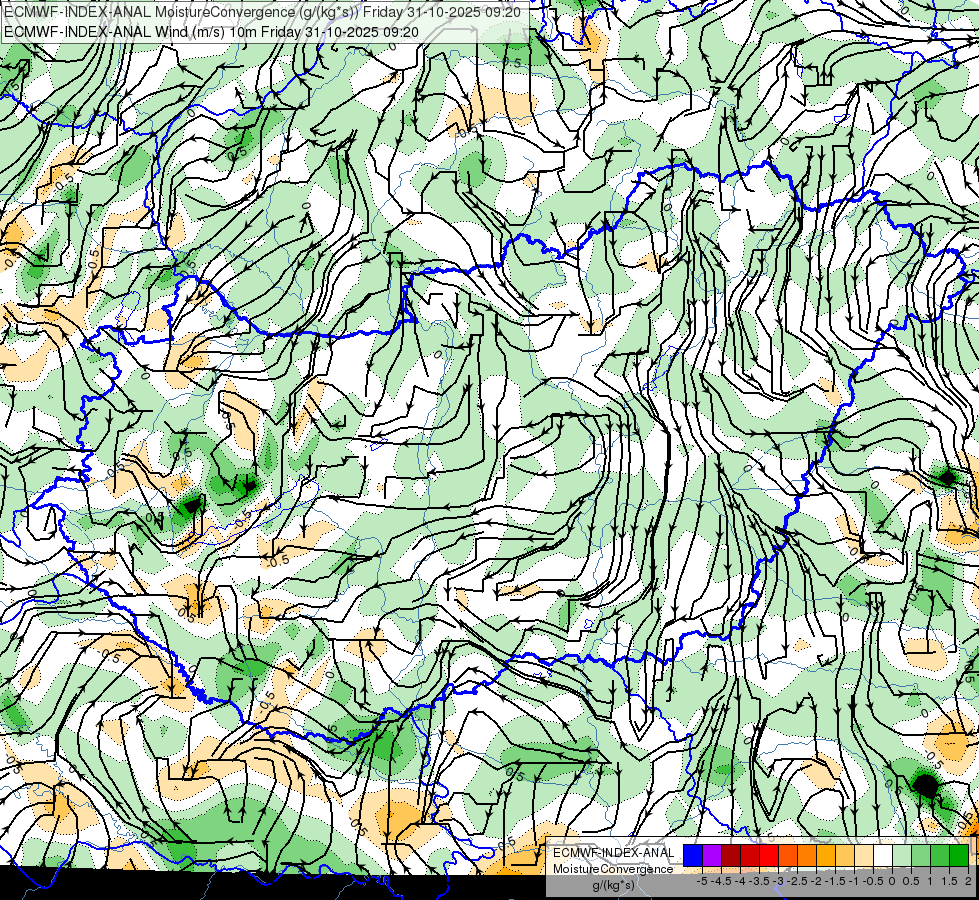Click the light orange swatch between -1.5 and -1
The height and width of the screenshot is (900, 979).
tap(845, 856)
